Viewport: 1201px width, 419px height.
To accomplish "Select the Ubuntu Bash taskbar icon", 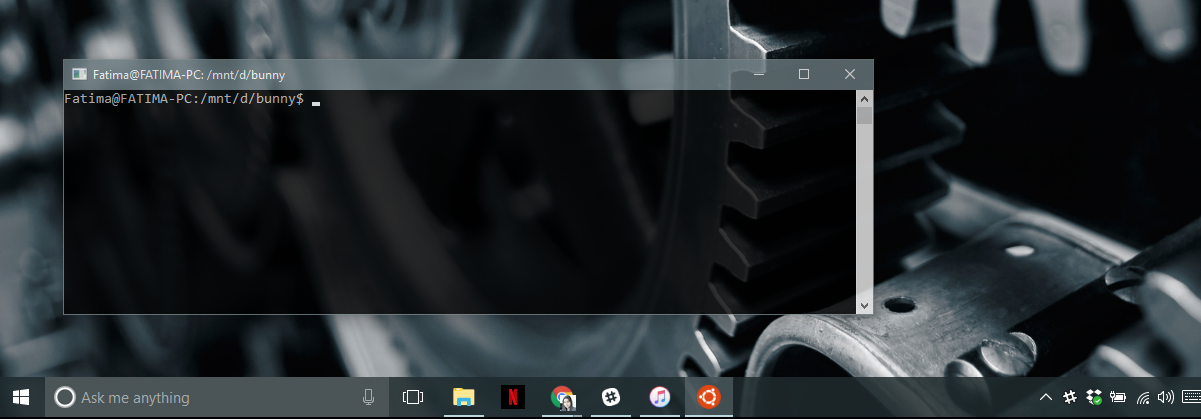I will click(709, 397).
